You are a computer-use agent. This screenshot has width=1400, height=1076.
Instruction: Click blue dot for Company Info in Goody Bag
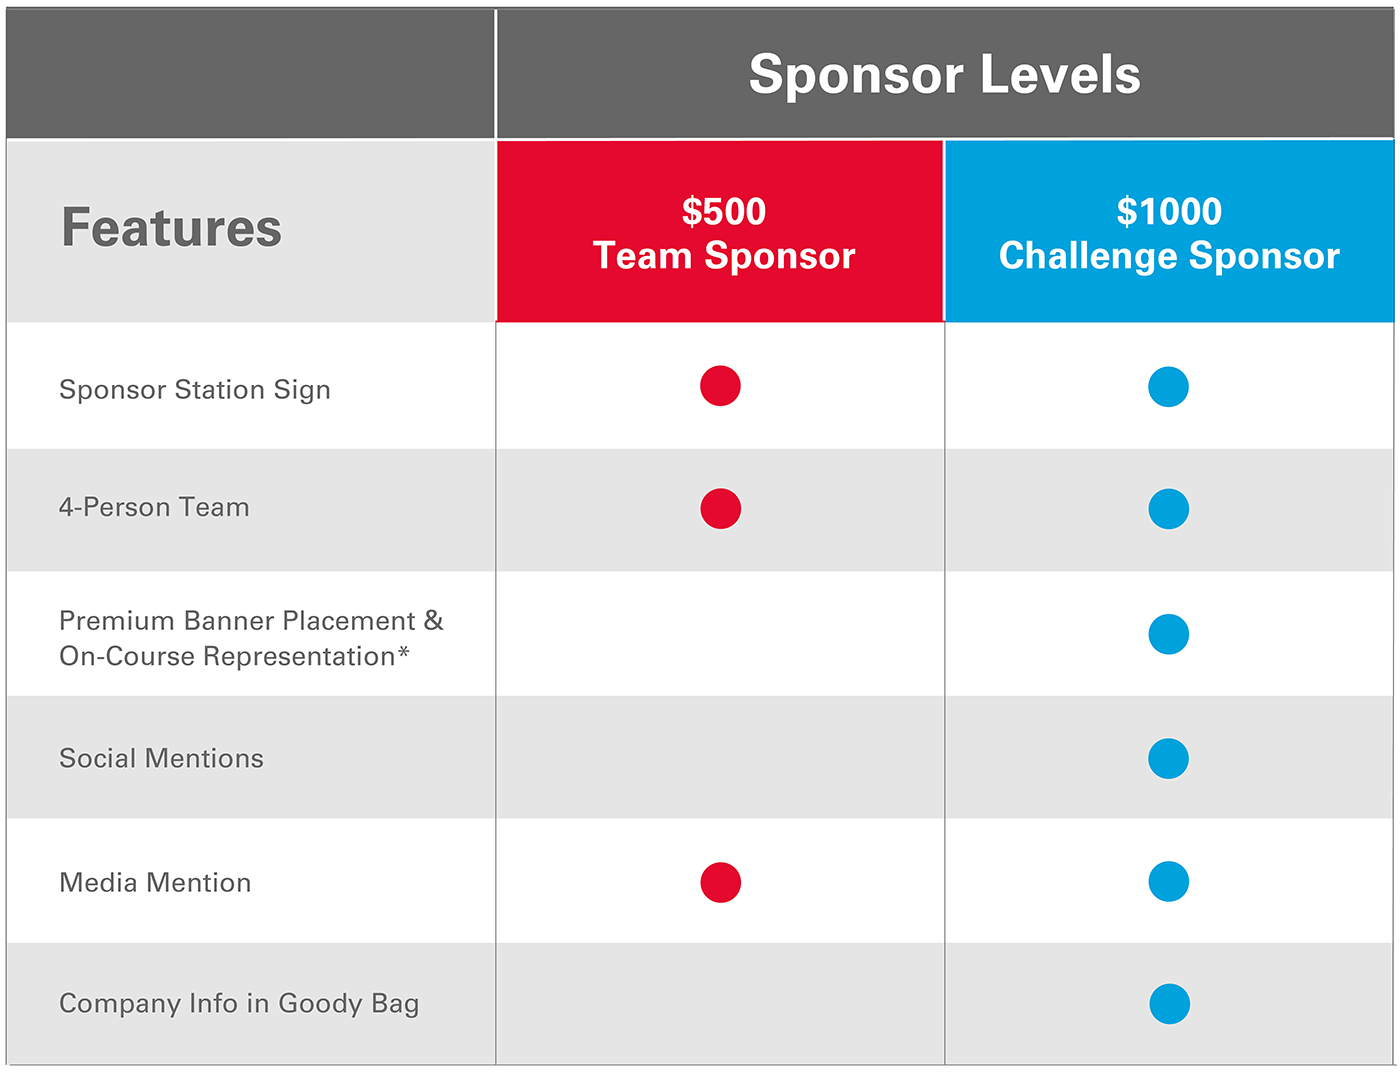[x=1169, y=1004]
